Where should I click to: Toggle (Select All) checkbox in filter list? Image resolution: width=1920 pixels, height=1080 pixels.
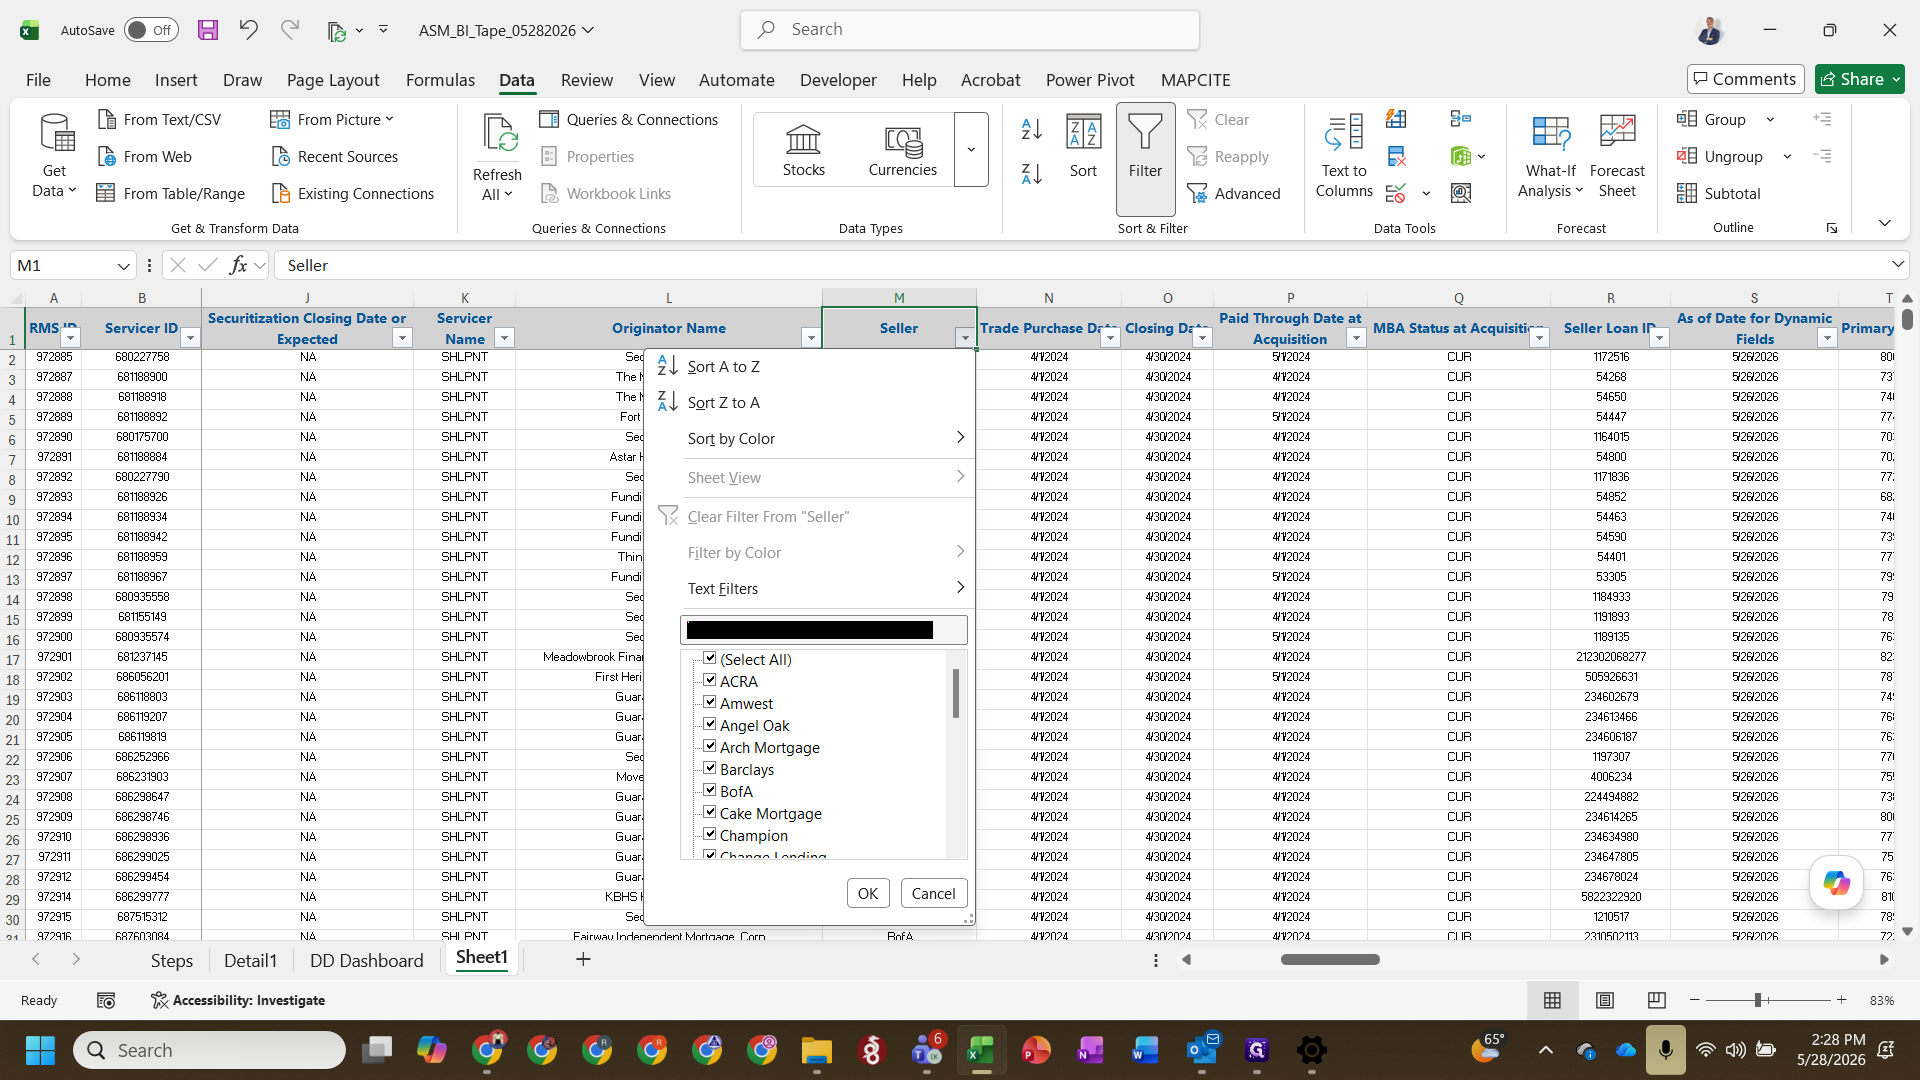710,658
